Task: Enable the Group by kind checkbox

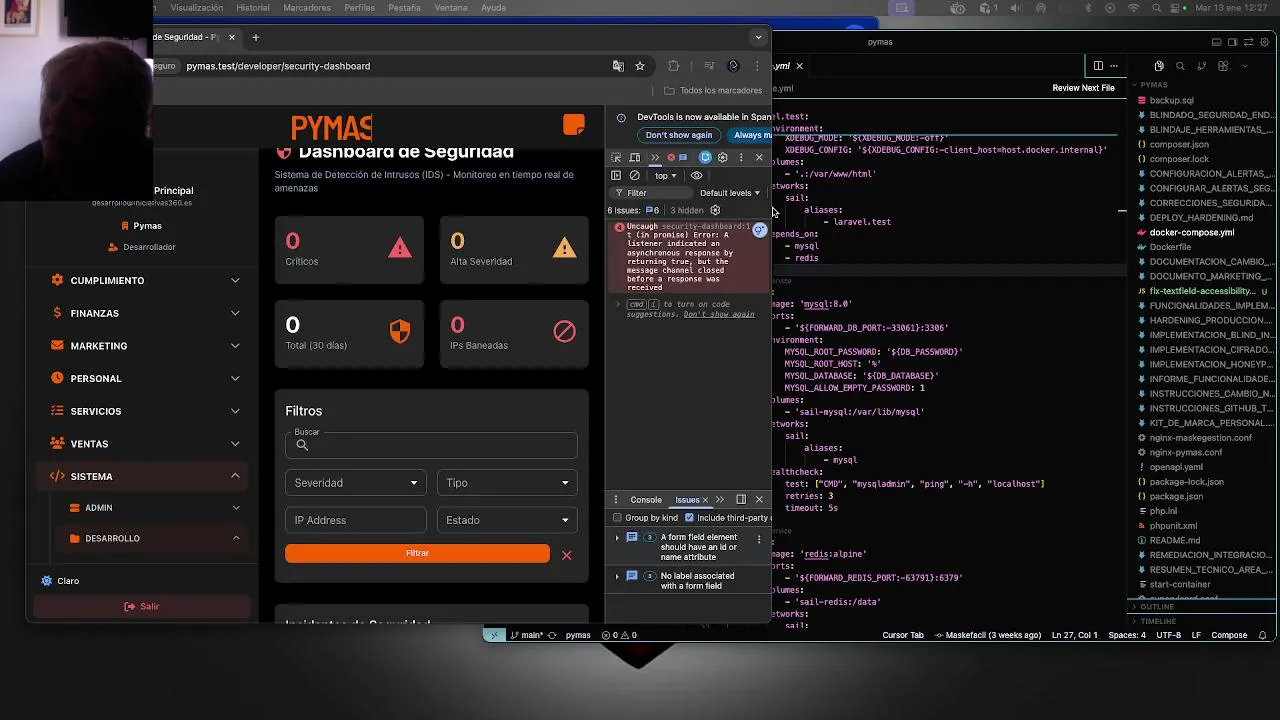Action: [x=617, y=518]
